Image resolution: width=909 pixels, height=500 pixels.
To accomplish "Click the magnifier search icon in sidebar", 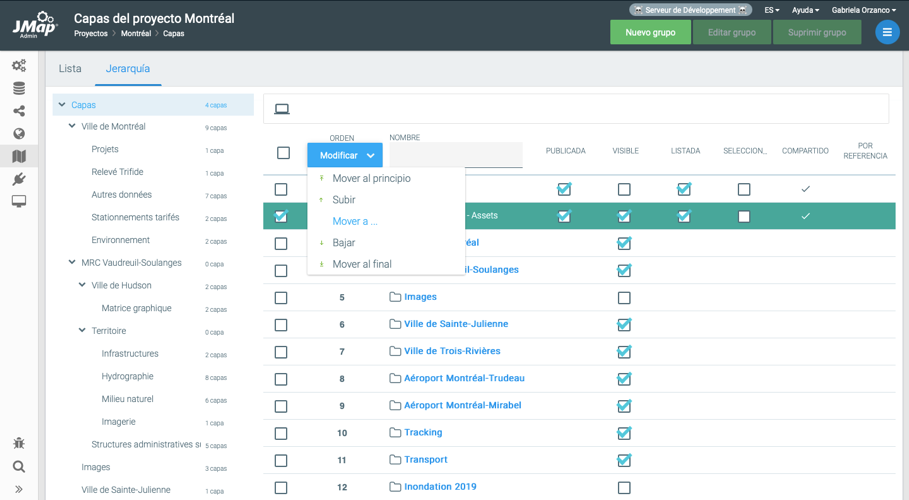I will [18, 466].
